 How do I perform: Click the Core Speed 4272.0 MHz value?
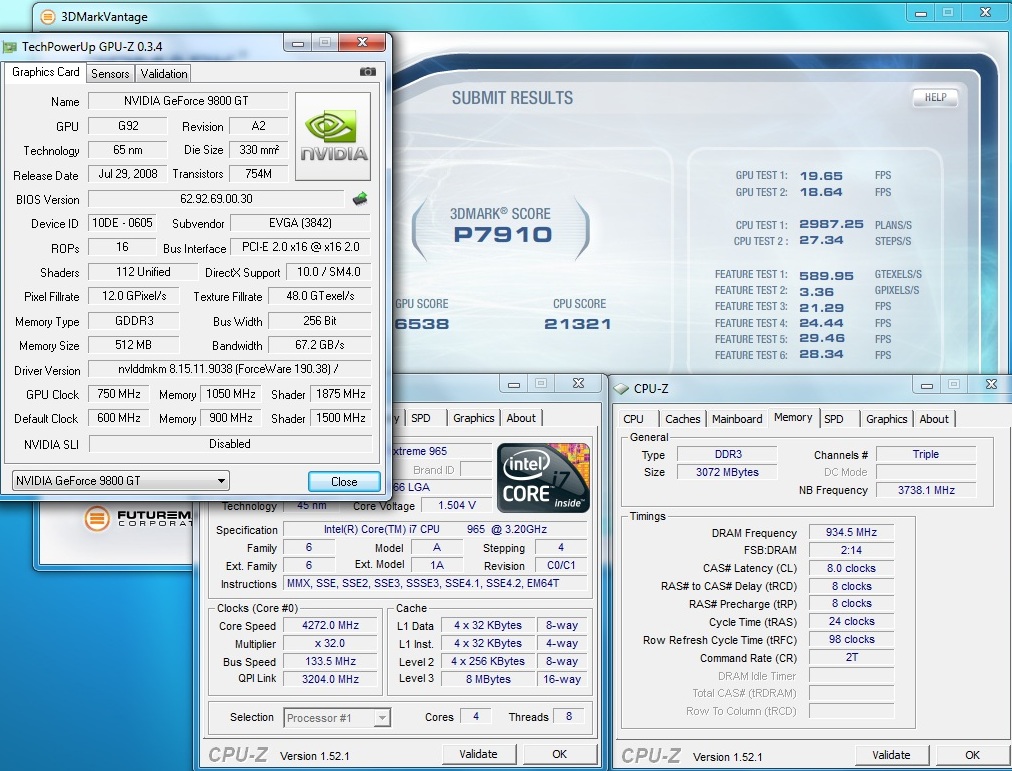click(330, 625)
